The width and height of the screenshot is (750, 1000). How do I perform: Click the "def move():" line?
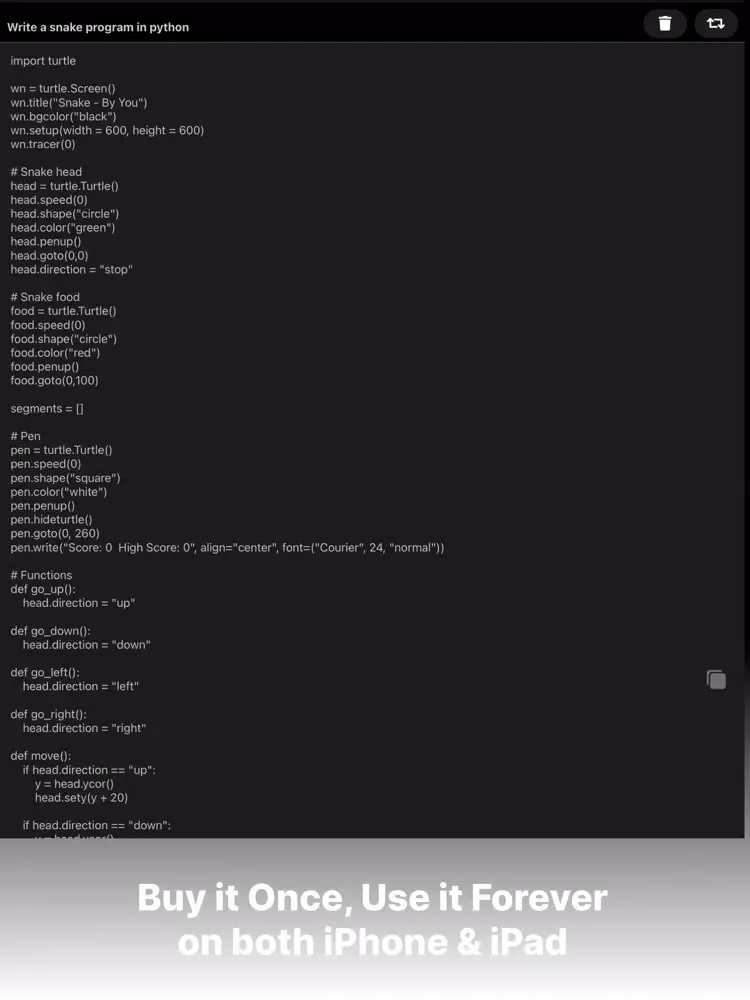[41, 756]
